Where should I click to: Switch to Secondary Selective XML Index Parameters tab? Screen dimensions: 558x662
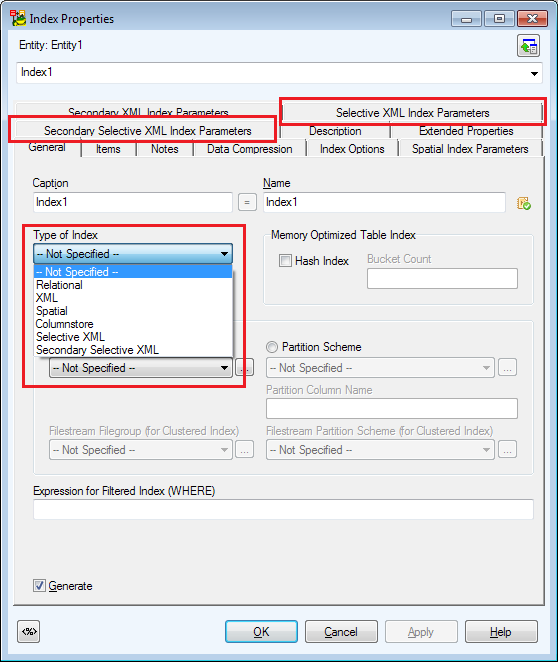(x=147, y=131)
